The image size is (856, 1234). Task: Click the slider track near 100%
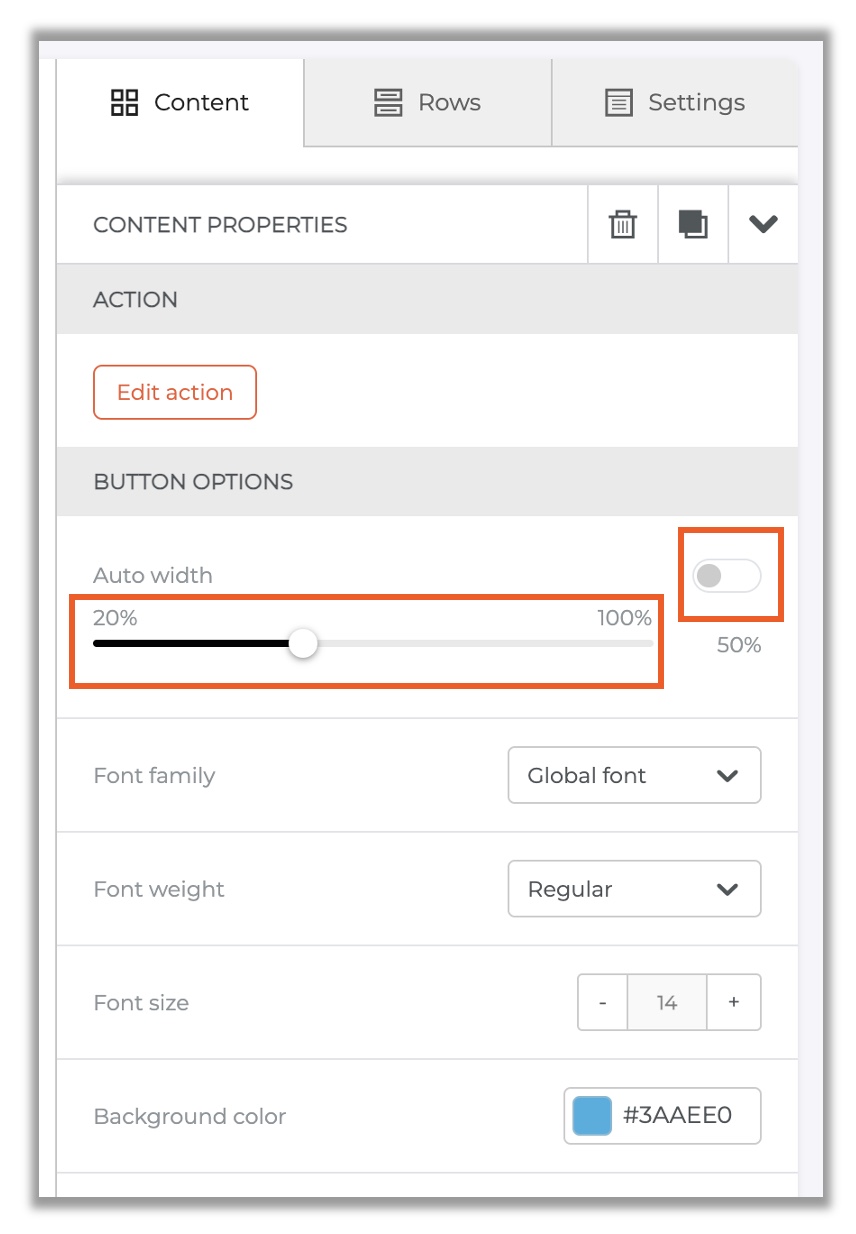click(x=640, y=644)
